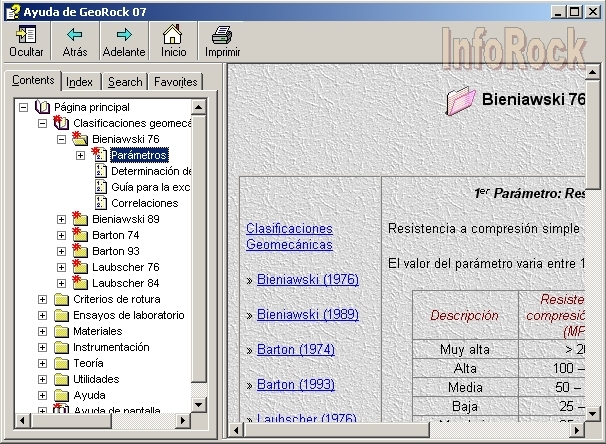This screenshot has height=444, width=606.
Task: Expand the Criterios de rotura node
Action: [42, 299]
